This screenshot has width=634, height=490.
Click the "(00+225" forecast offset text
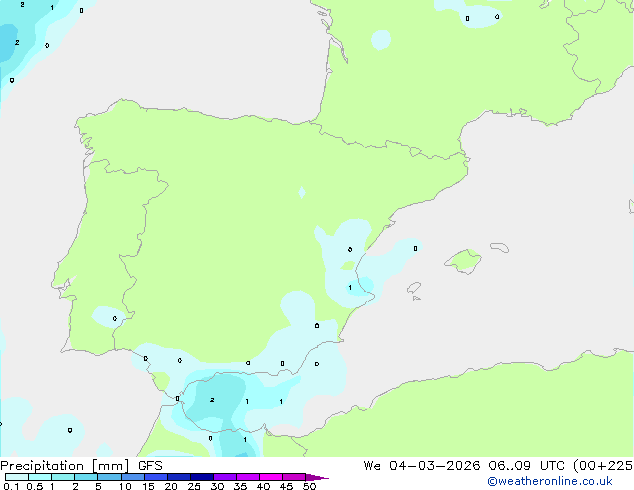point(602,466)
